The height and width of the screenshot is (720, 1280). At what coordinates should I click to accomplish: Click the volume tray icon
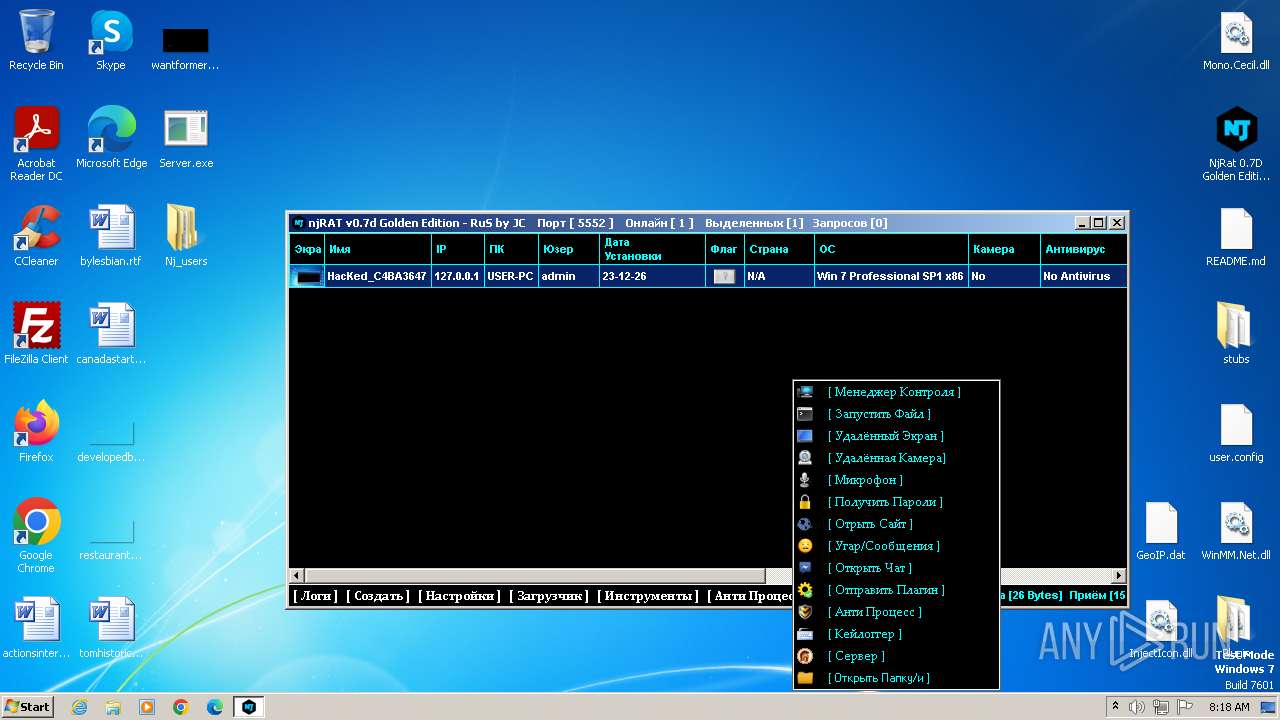[1137, 707]
